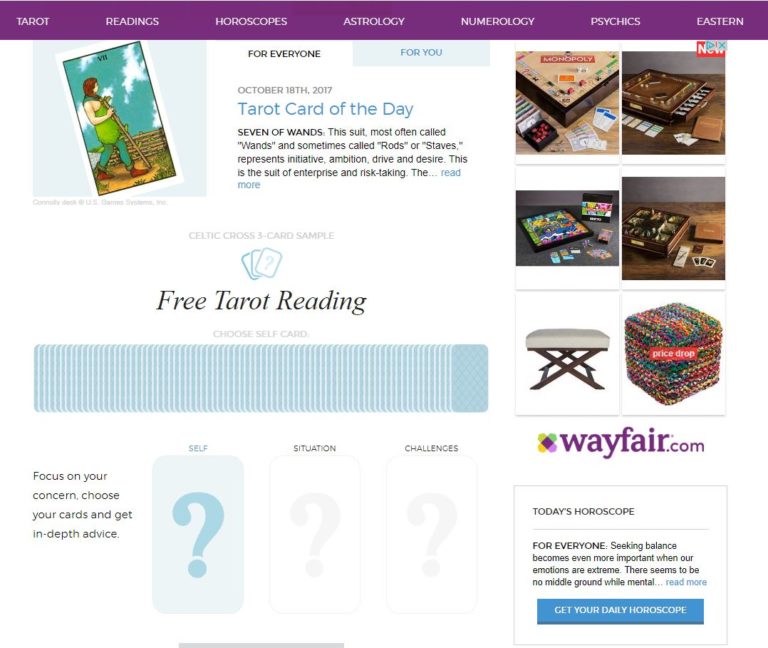The width and height of the screenshot is (768, 648).
Task: Click the SITUATION question mark card
Action: (x=314, y=534)
